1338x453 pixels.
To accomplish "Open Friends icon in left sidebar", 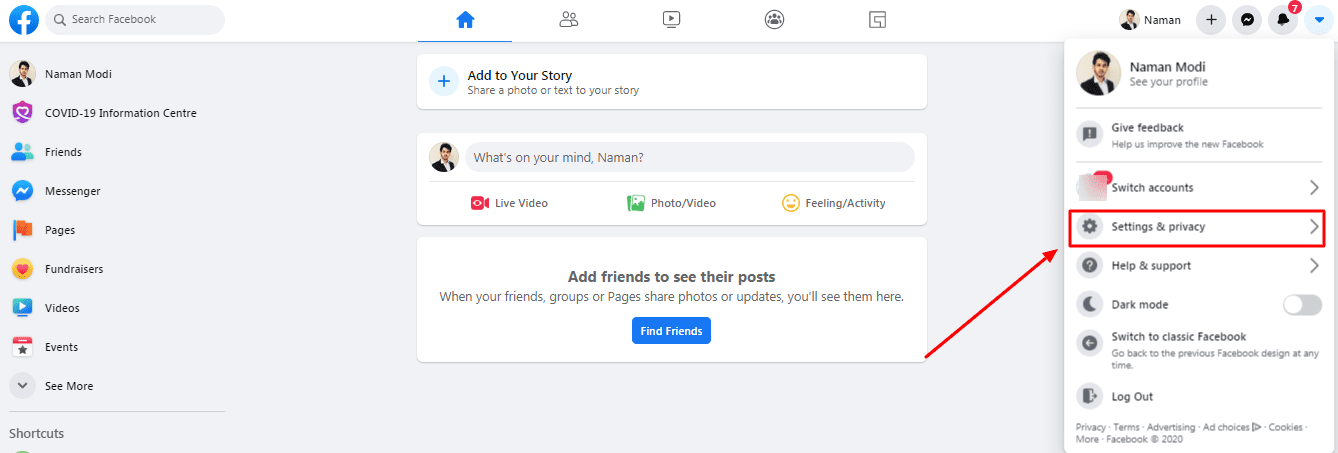I will coord(22,152).
